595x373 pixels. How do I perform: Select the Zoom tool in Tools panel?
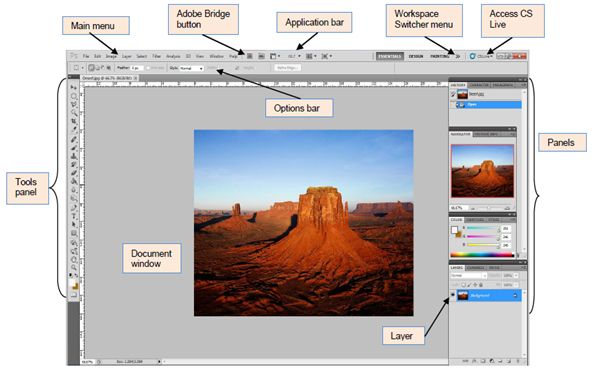tap(74, 268)
